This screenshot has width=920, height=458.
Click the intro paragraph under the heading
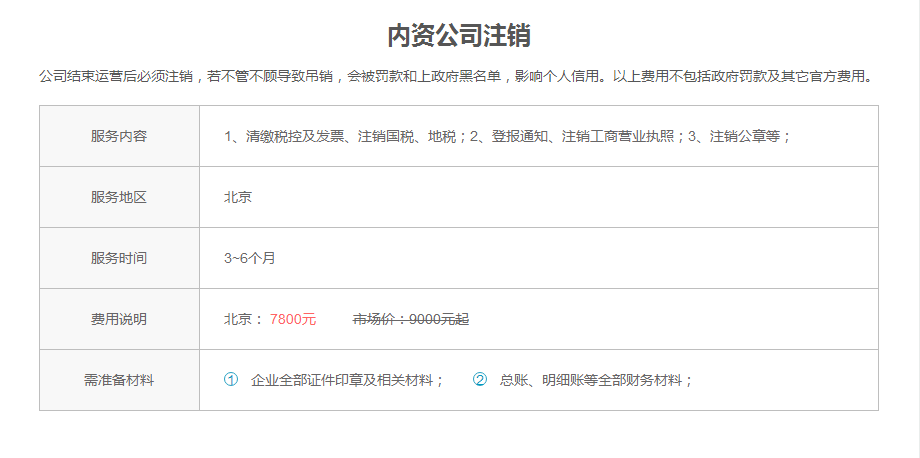point(459,76)
